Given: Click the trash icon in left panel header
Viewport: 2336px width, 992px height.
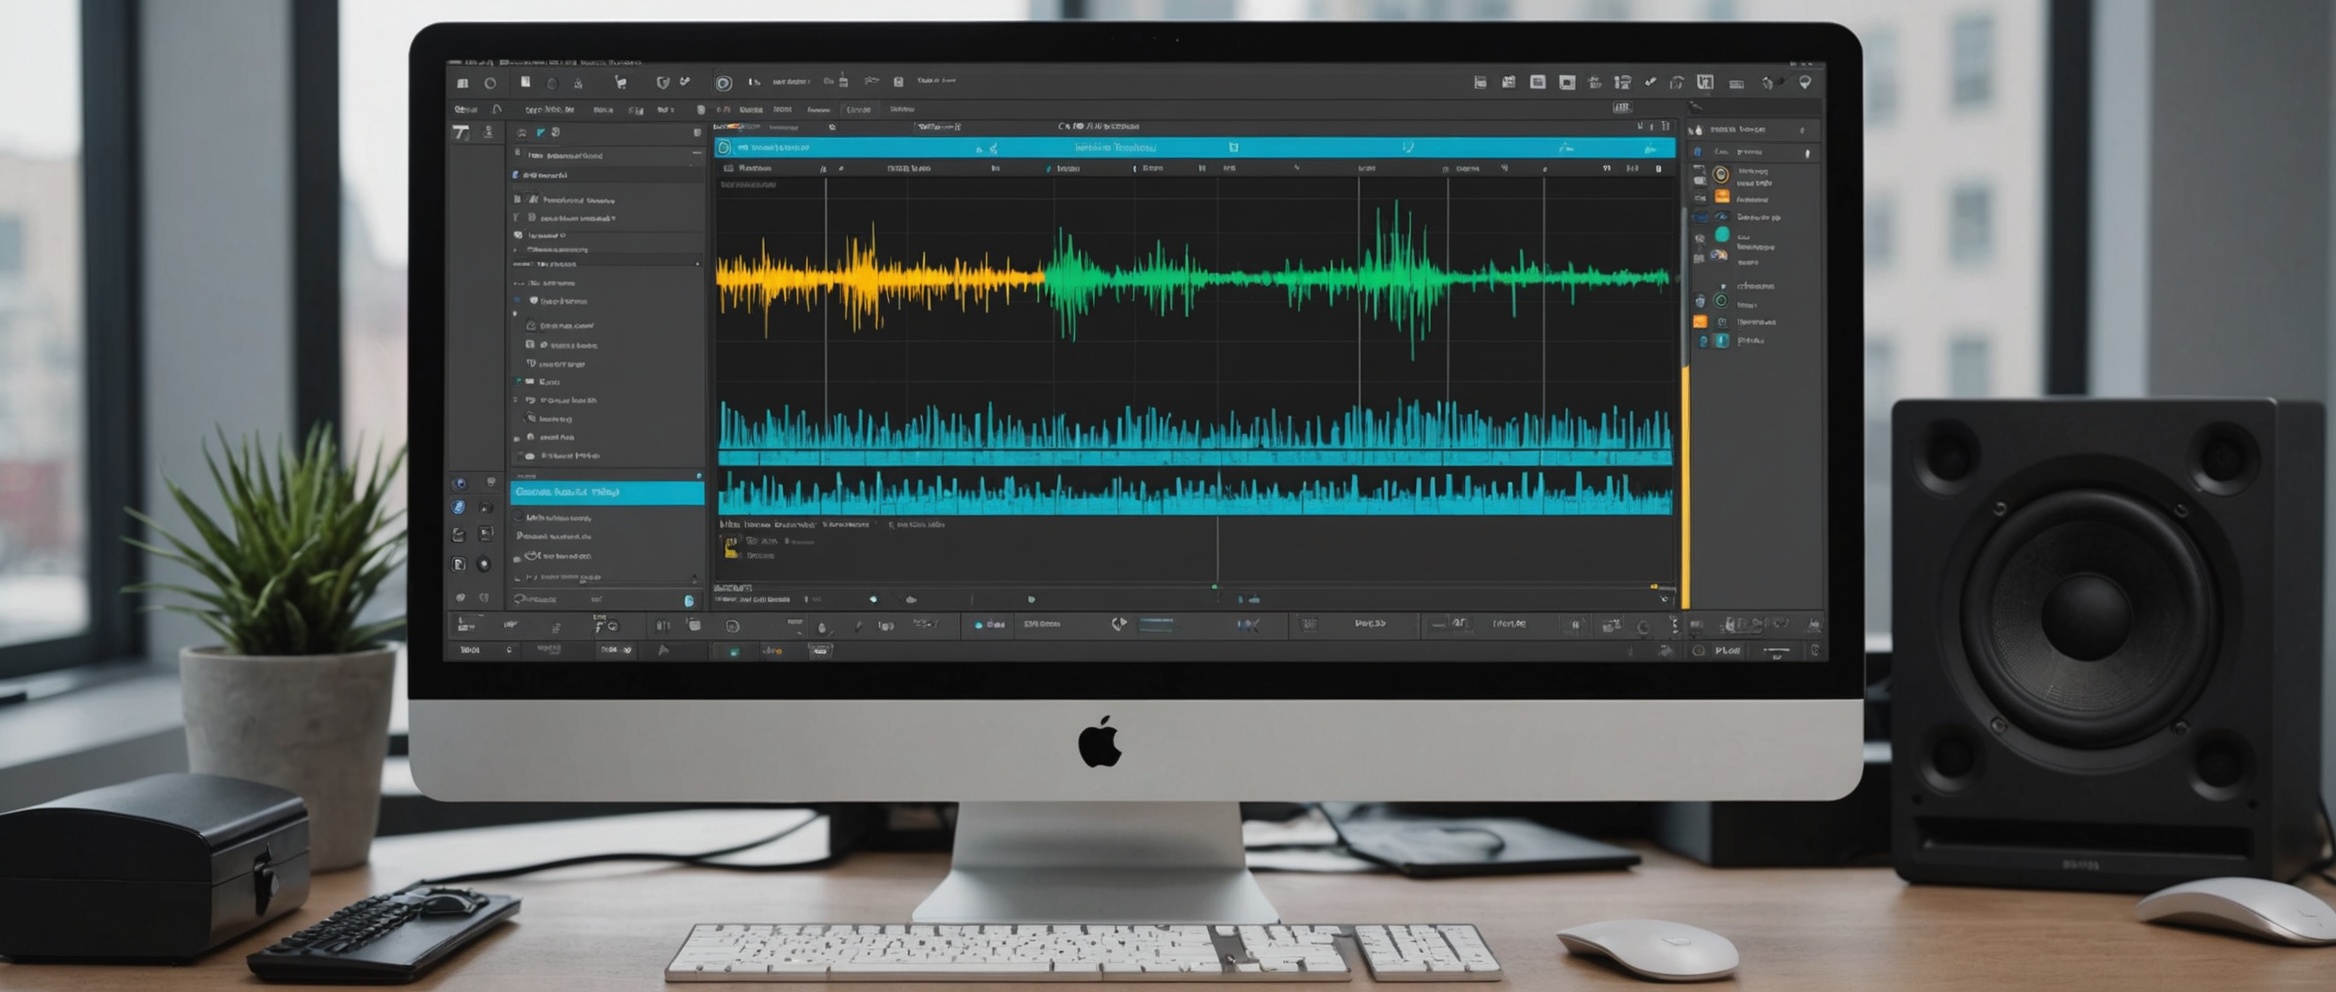Looking at the screenshot, I should [x=697, y=132].
